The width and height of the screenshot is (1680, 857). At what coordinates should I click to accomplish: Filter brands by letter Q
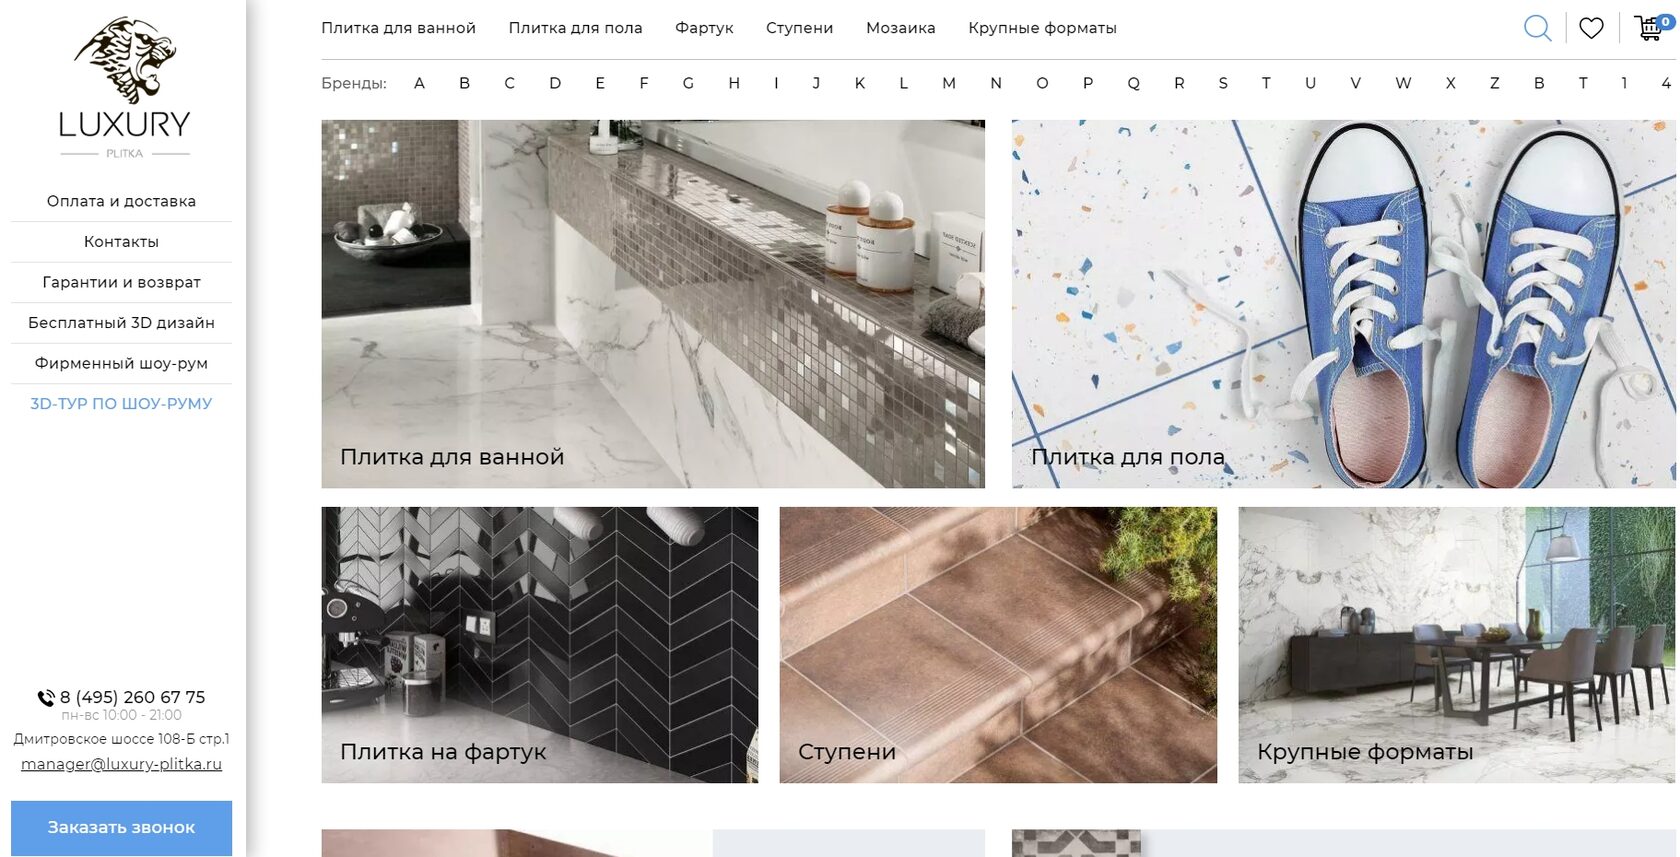click(1133, 83)
